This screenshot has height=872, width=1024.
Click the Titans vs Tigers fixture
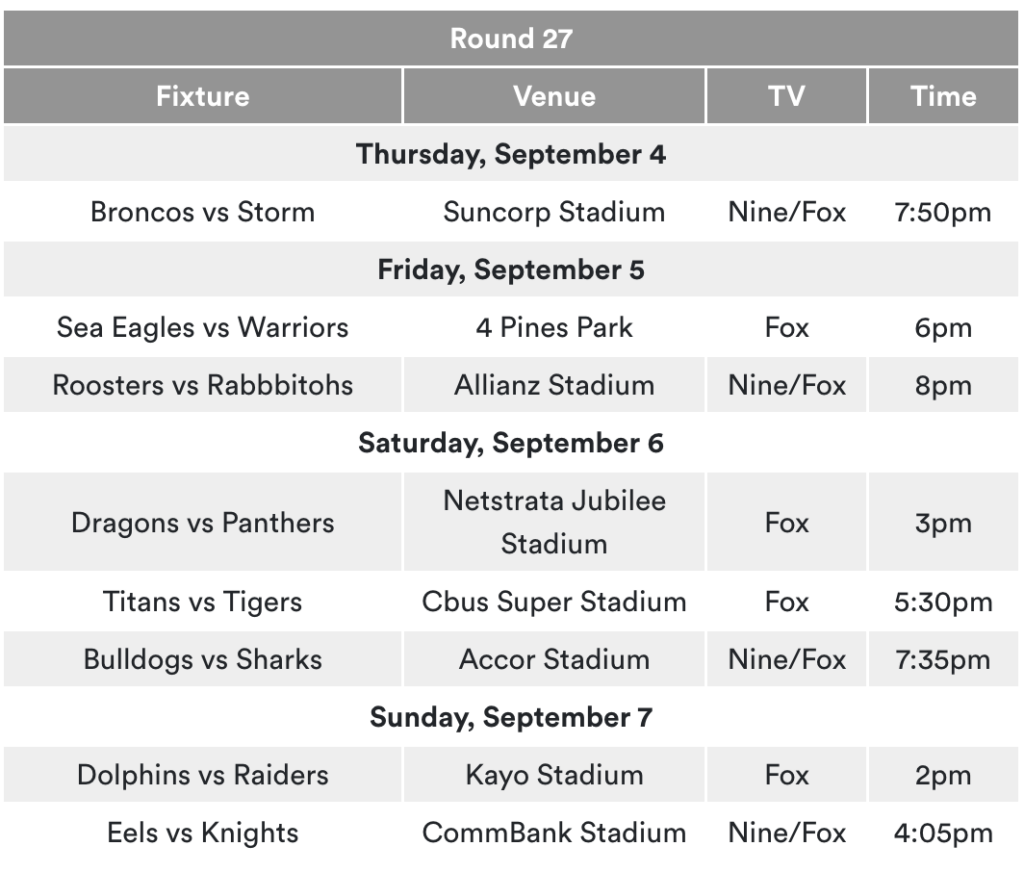[202, 602]
